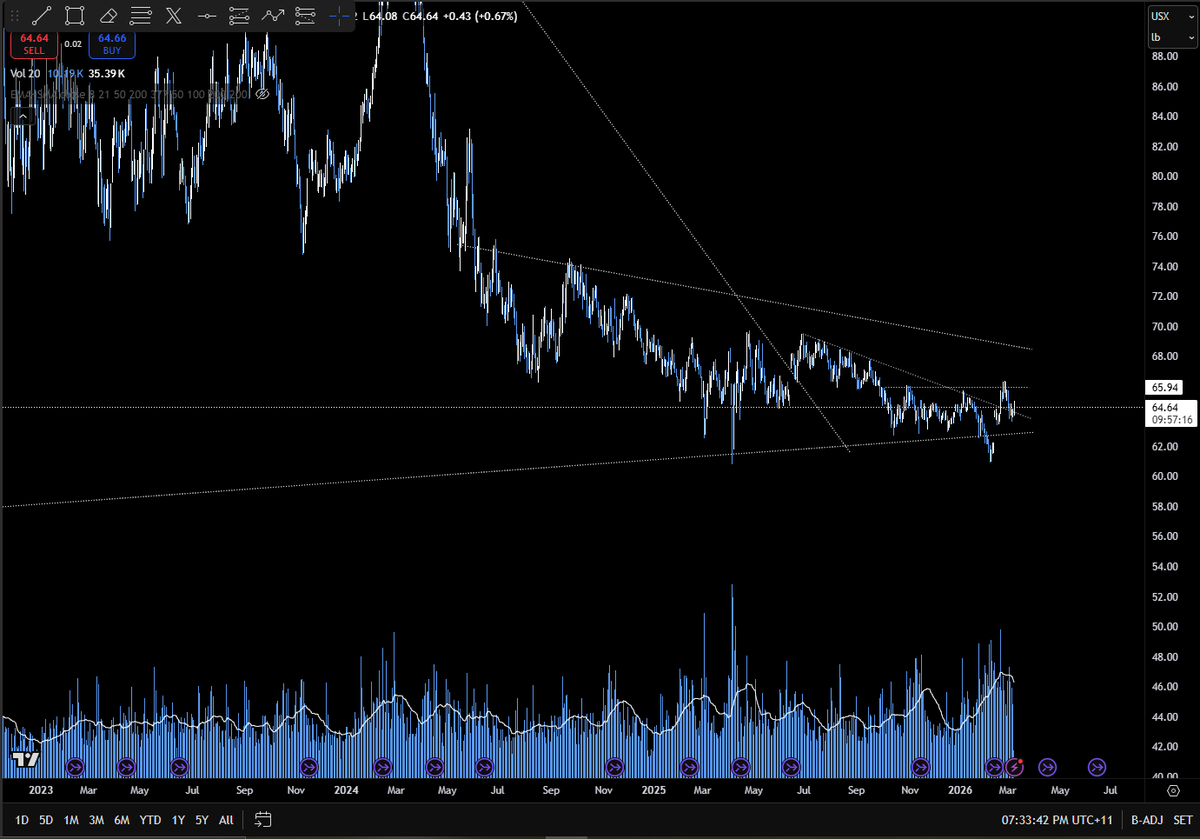Click the event marker just before May 2026
This screenshot has height=839, width=1200.
click(1047, 767)
